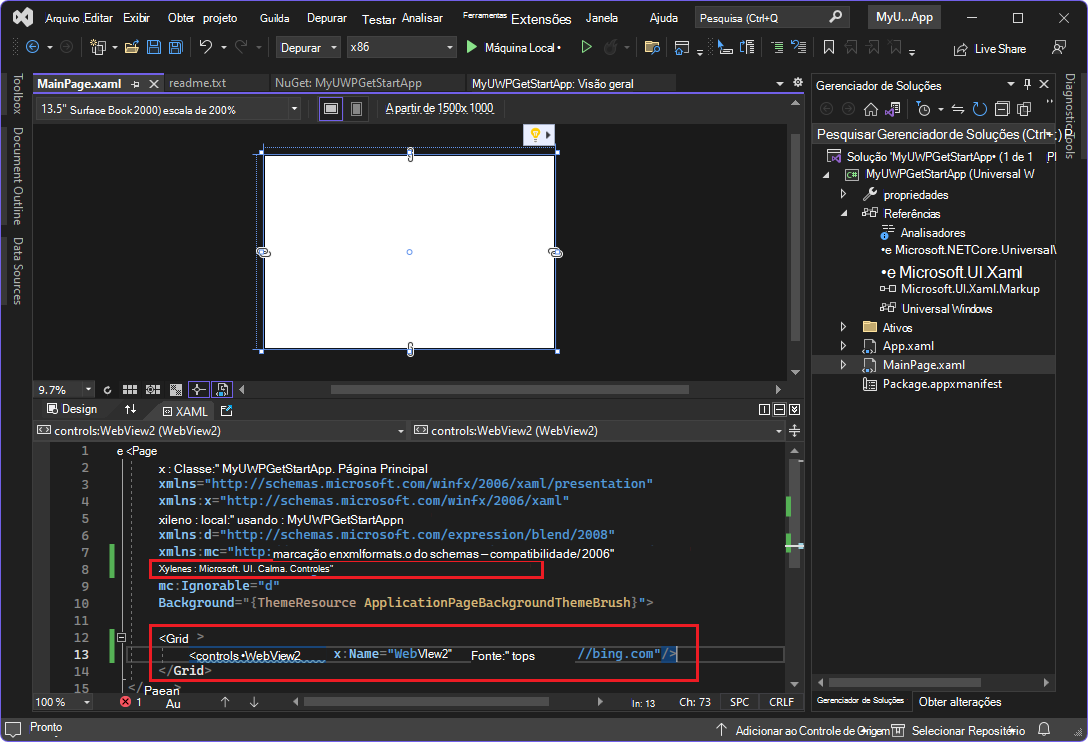Click the Live Share button

point(989,48)
